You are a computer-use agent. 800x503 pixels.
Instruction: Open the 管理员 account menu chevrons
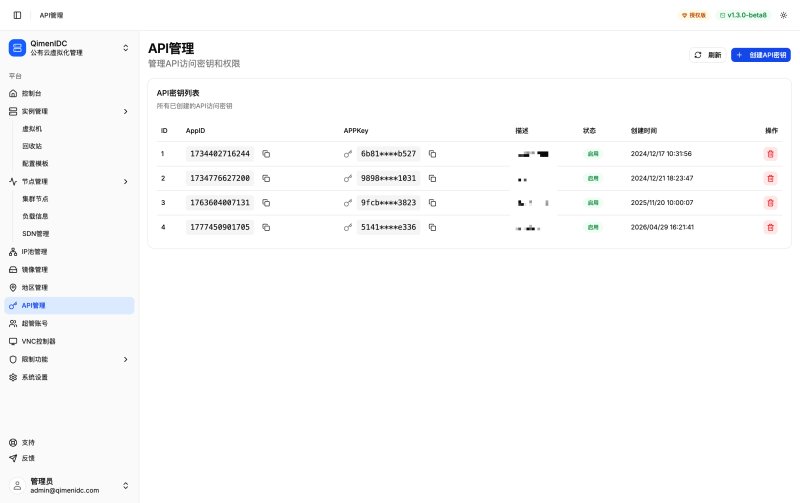coord(126,486)
